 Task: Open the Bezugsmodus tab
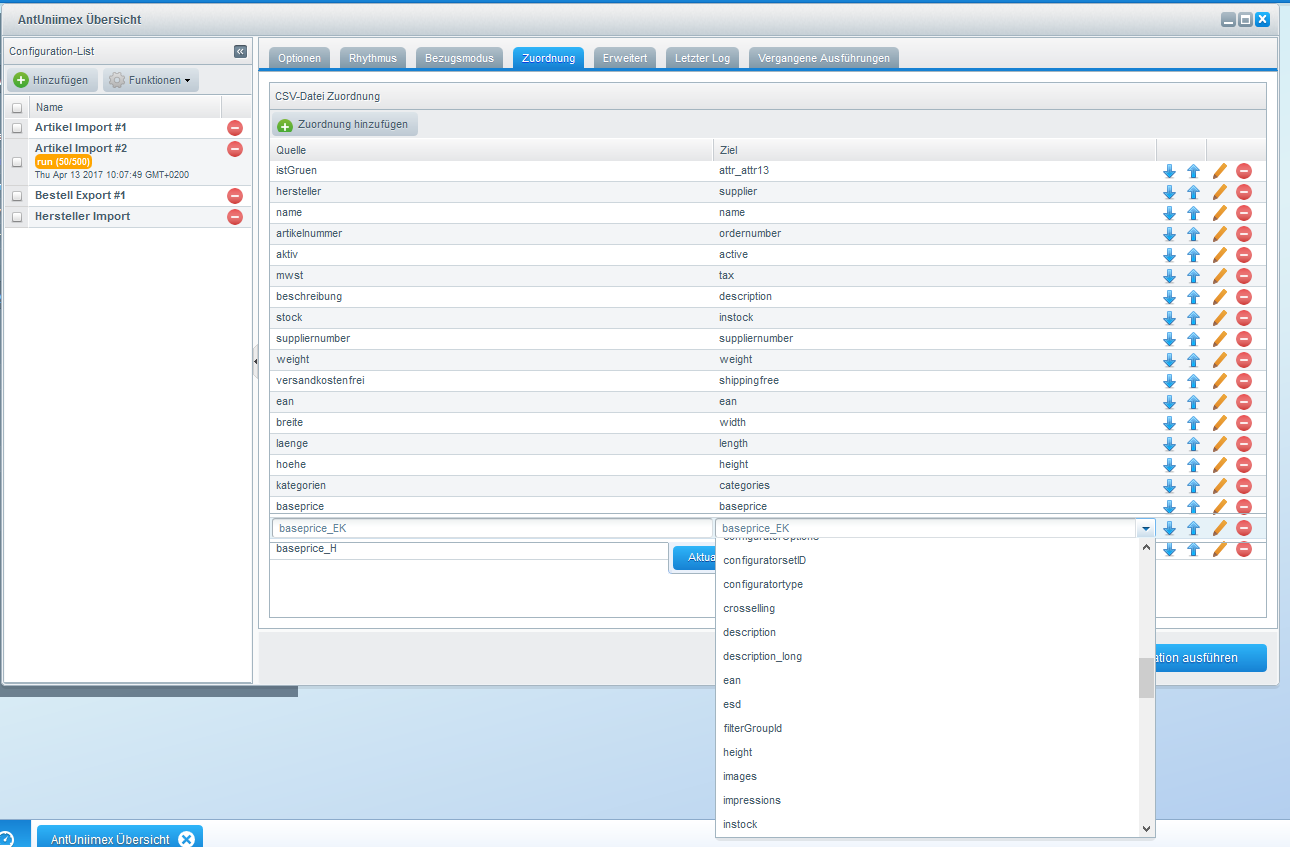459,58
